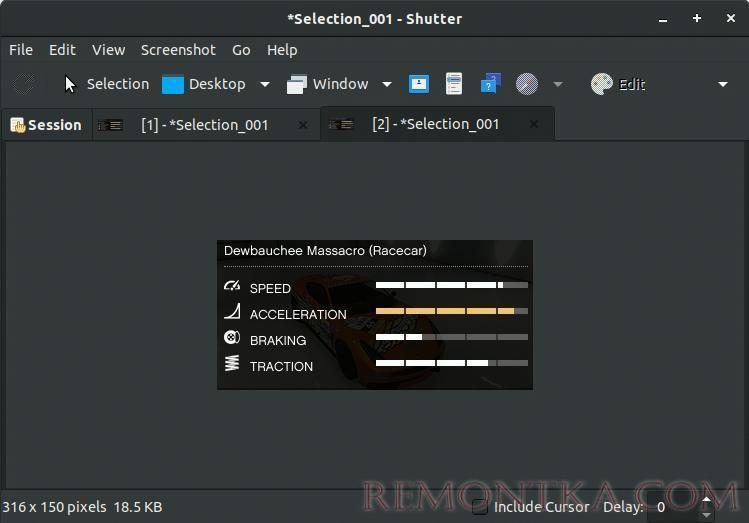Screen dimensions: 749x523
Task: Open the Screenshot menu
Action: pos(178,50)
